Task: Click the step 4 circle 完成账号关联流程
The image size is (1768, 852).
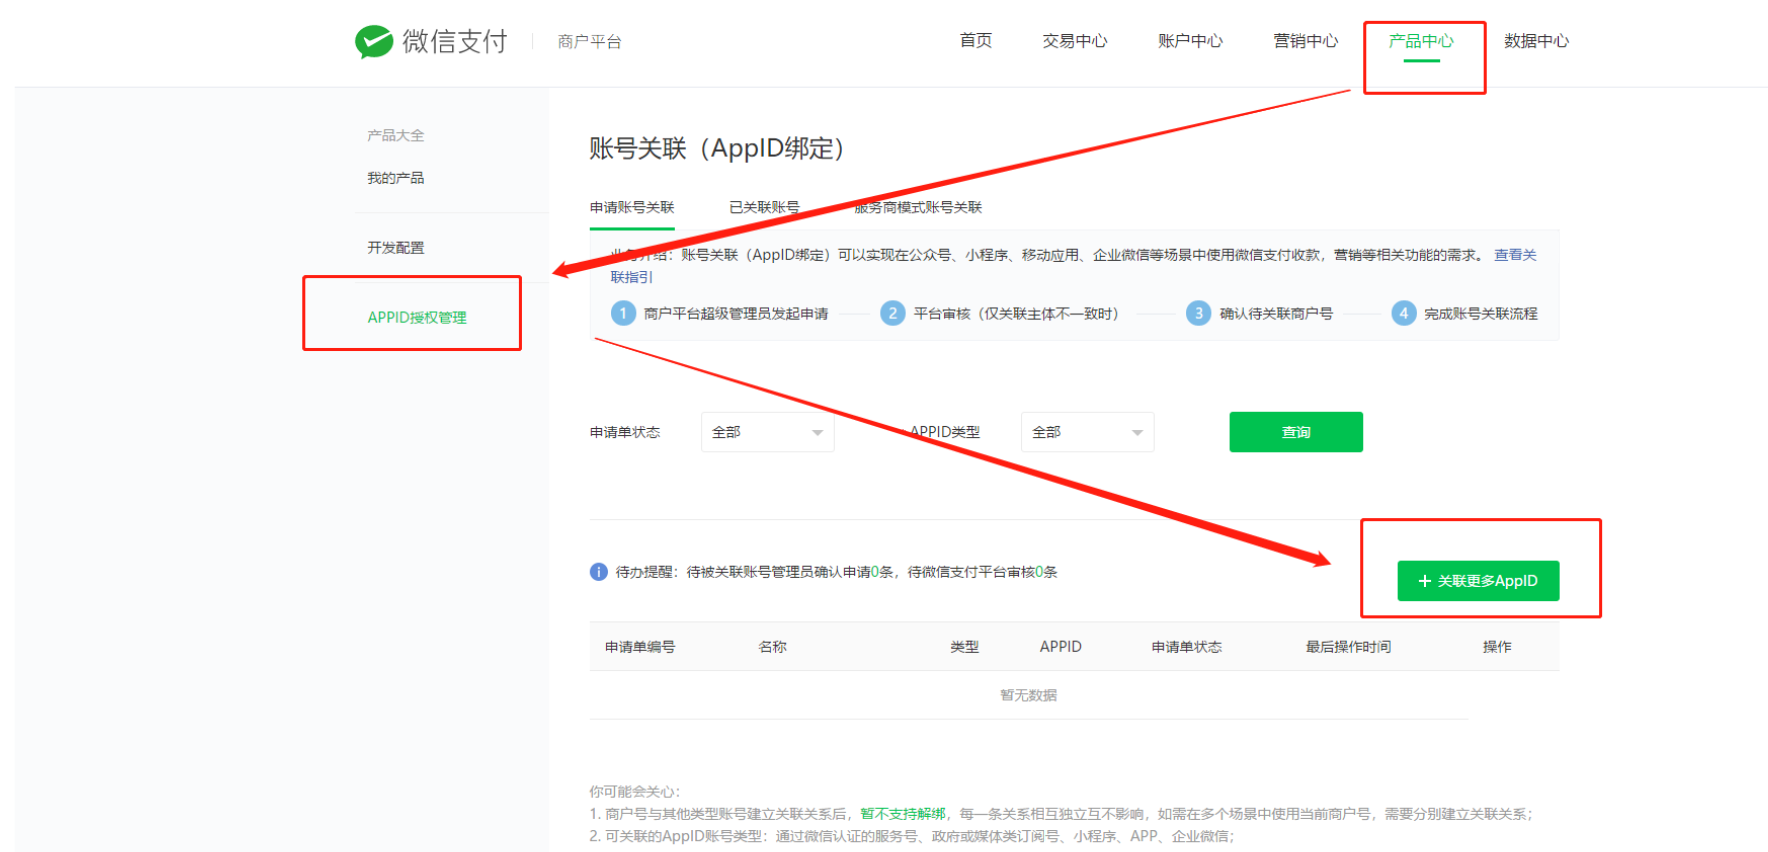Action: tap(1403, 313)
